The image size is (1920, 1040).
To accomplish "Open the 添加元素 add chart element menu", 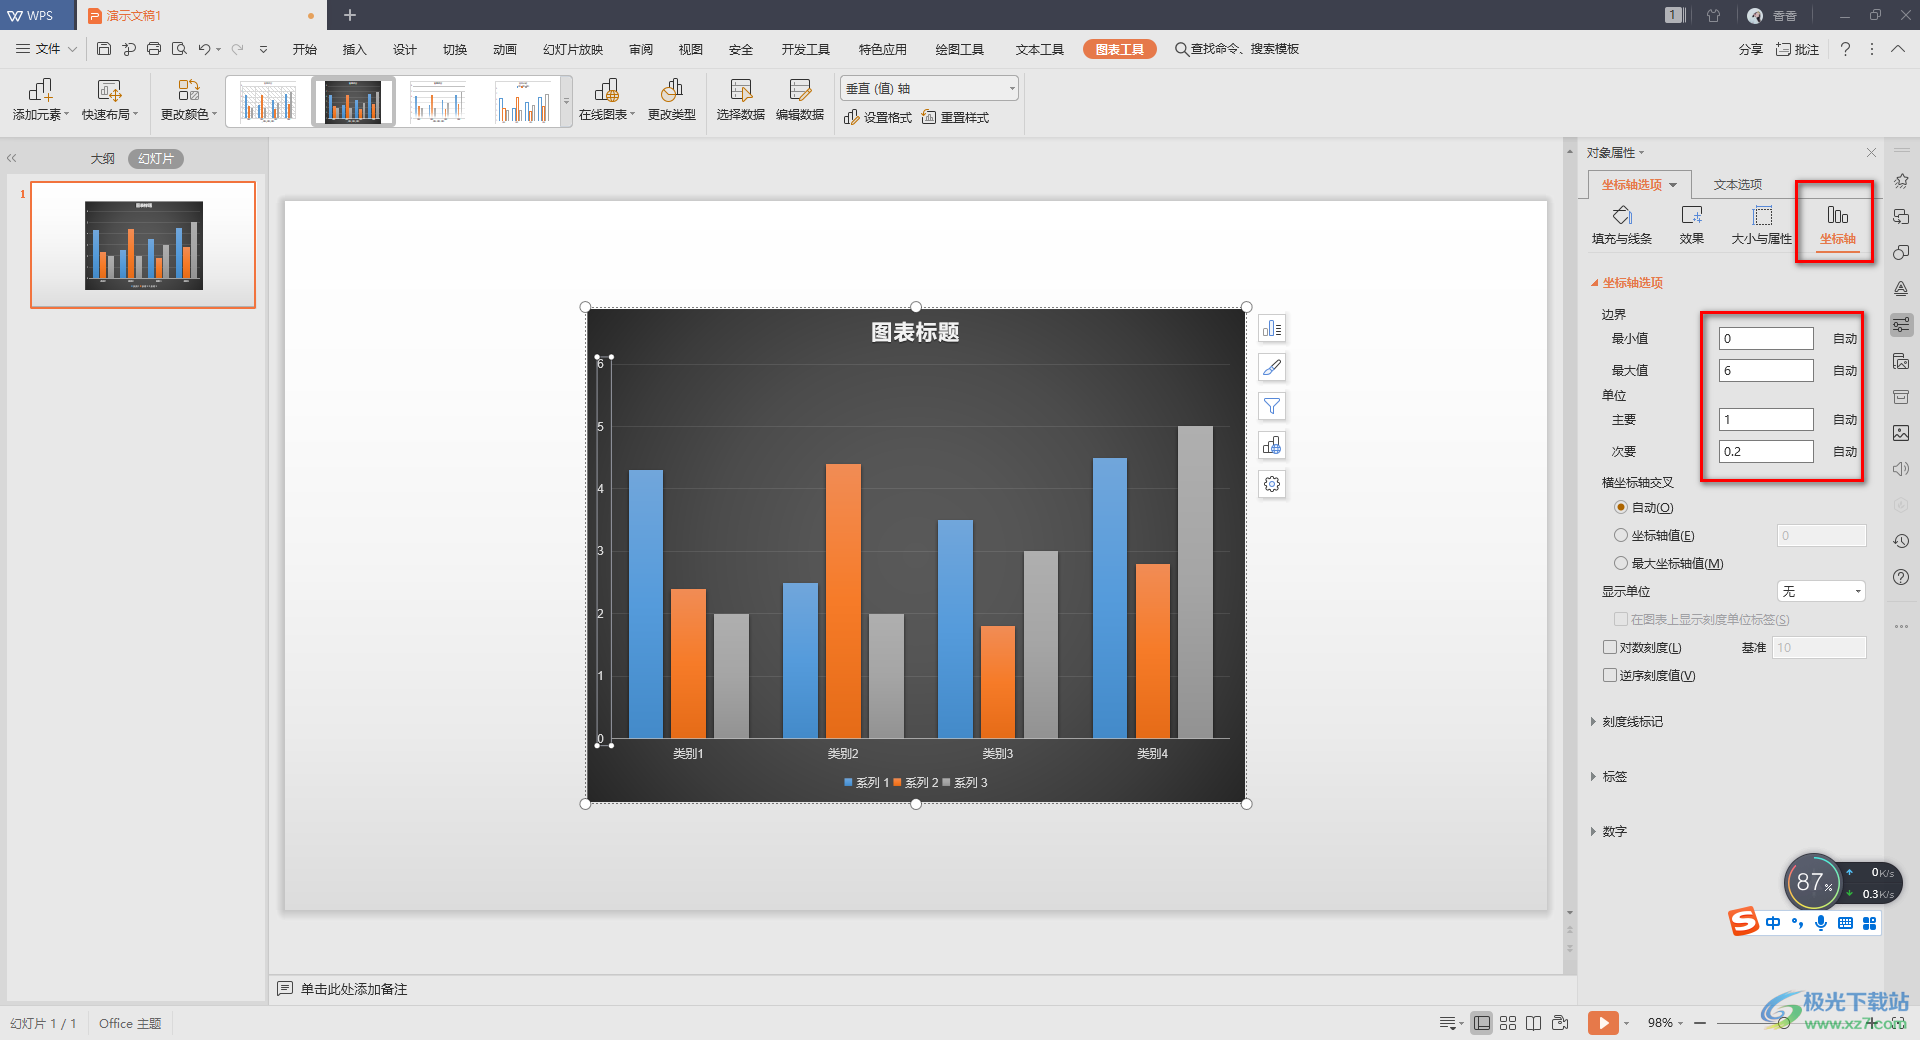I will [x=40, y=100].
